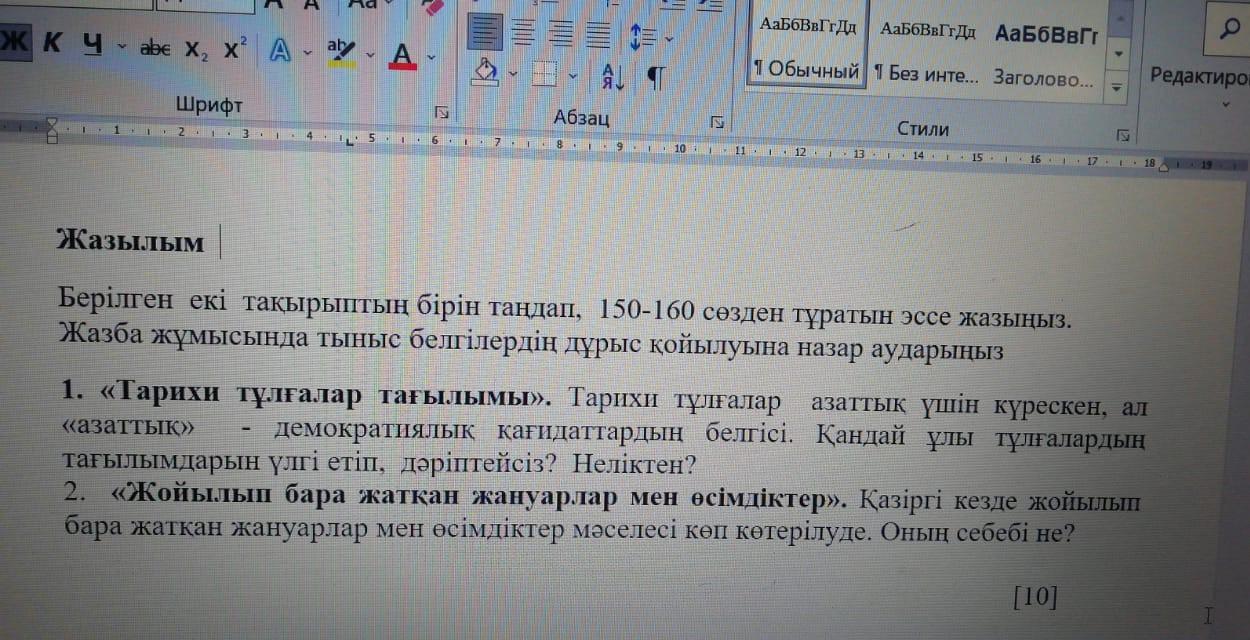This screenshot has width=1250, height=640.
Task: Justify the paragraph text
Action: [598, 37]
